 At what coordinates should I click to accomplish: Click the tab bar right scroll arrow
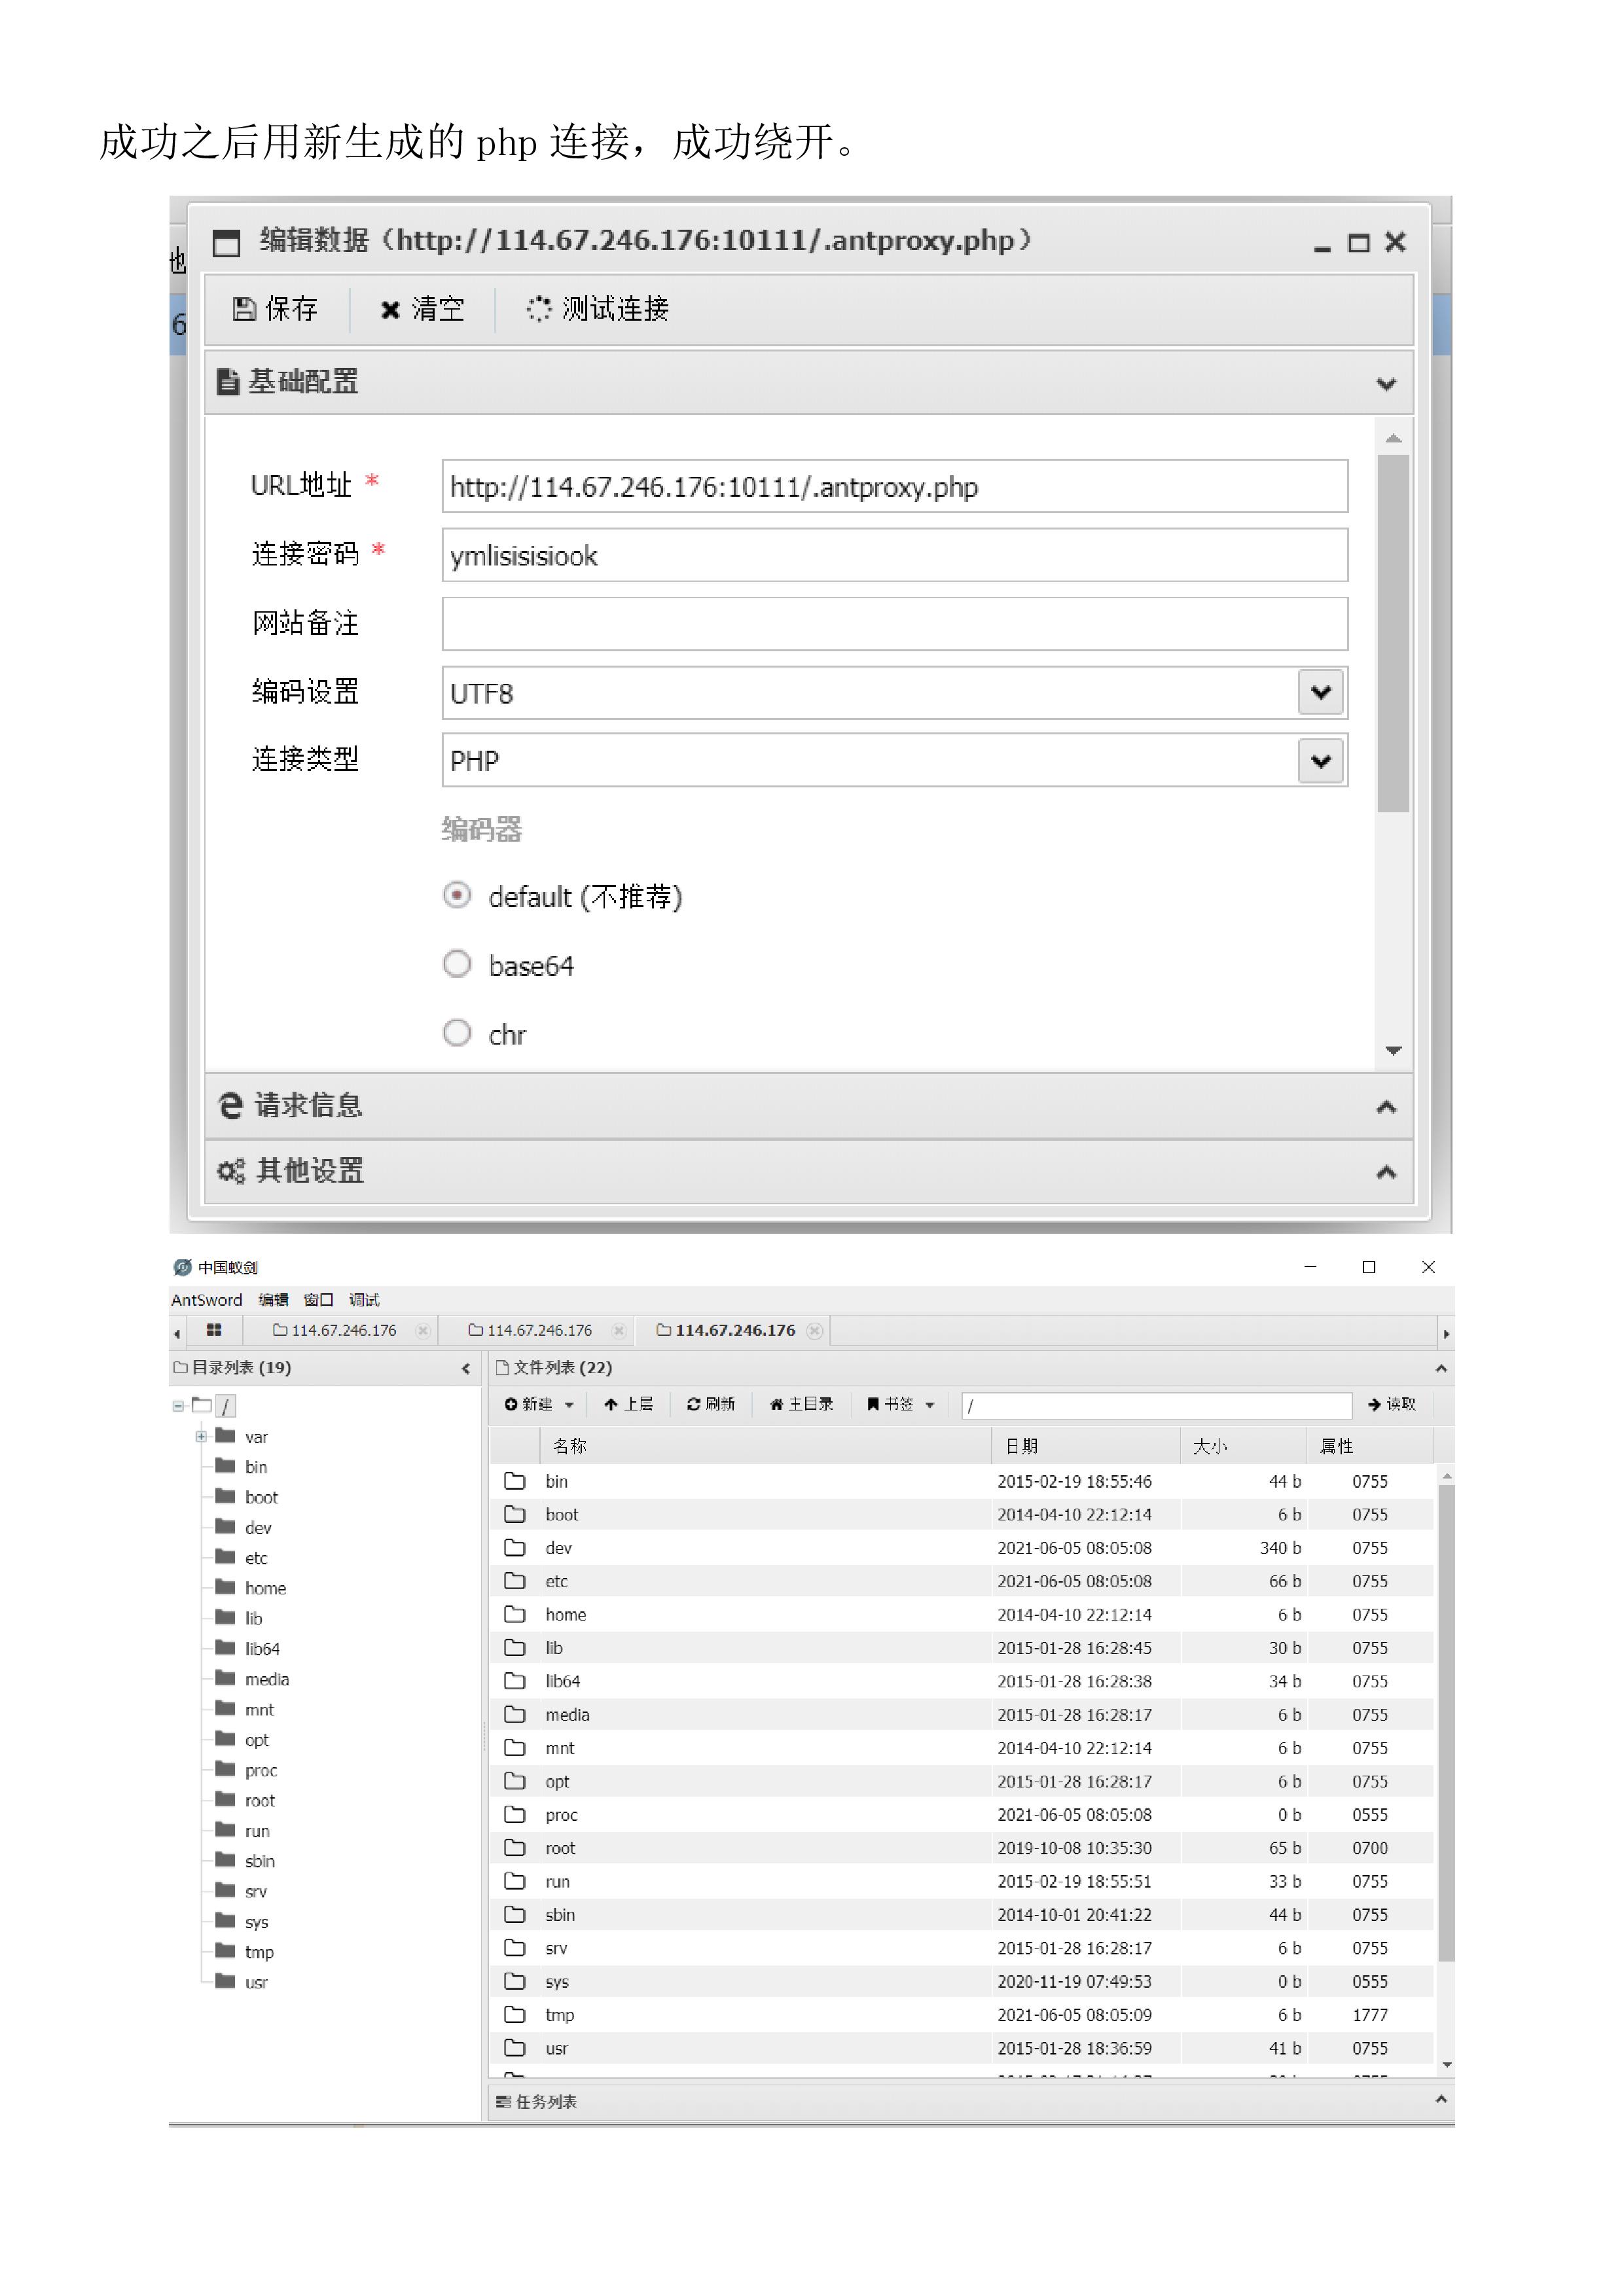(1445, 1334)
